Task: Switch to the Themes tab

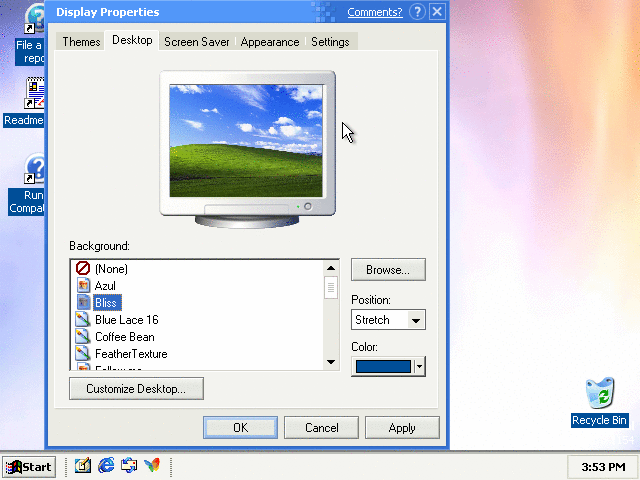Action: (x=81, y=42)
